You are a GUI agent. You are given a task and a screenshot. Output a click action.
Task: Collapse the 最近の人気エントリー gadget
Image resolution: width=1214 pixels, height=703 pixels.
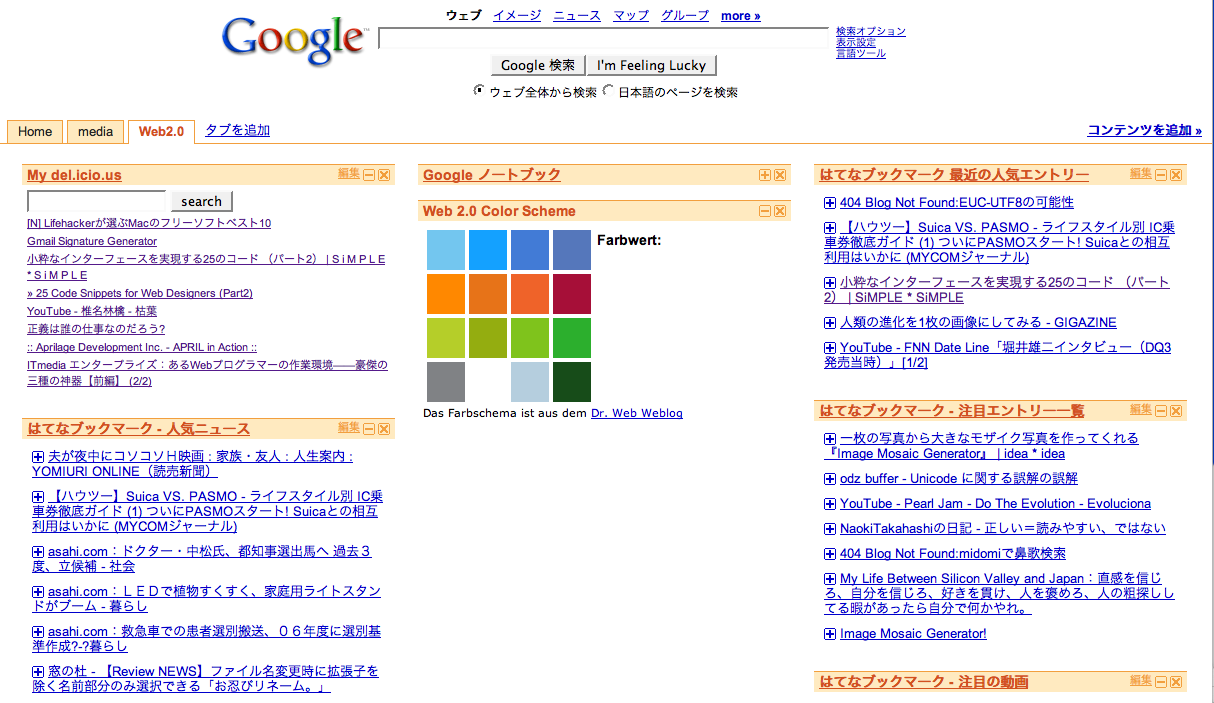coord(1161,175)
